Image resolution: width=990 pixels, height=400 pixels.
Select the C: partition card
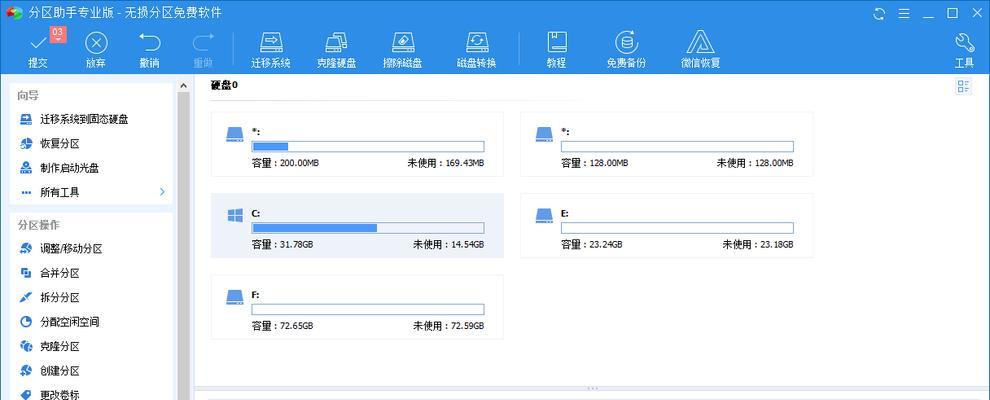[357, 226]
